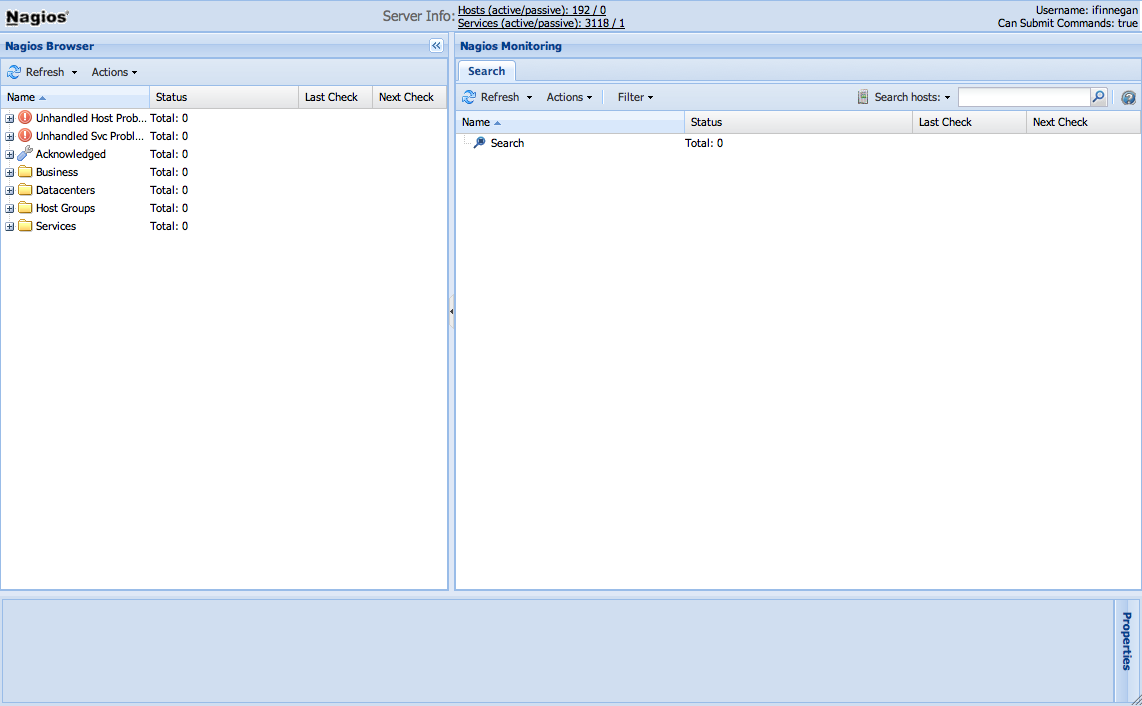Open the Services (active/passive) link
Image resolution: width=1142 pixels, height=706 pixels.
click(x=541, y=23)
